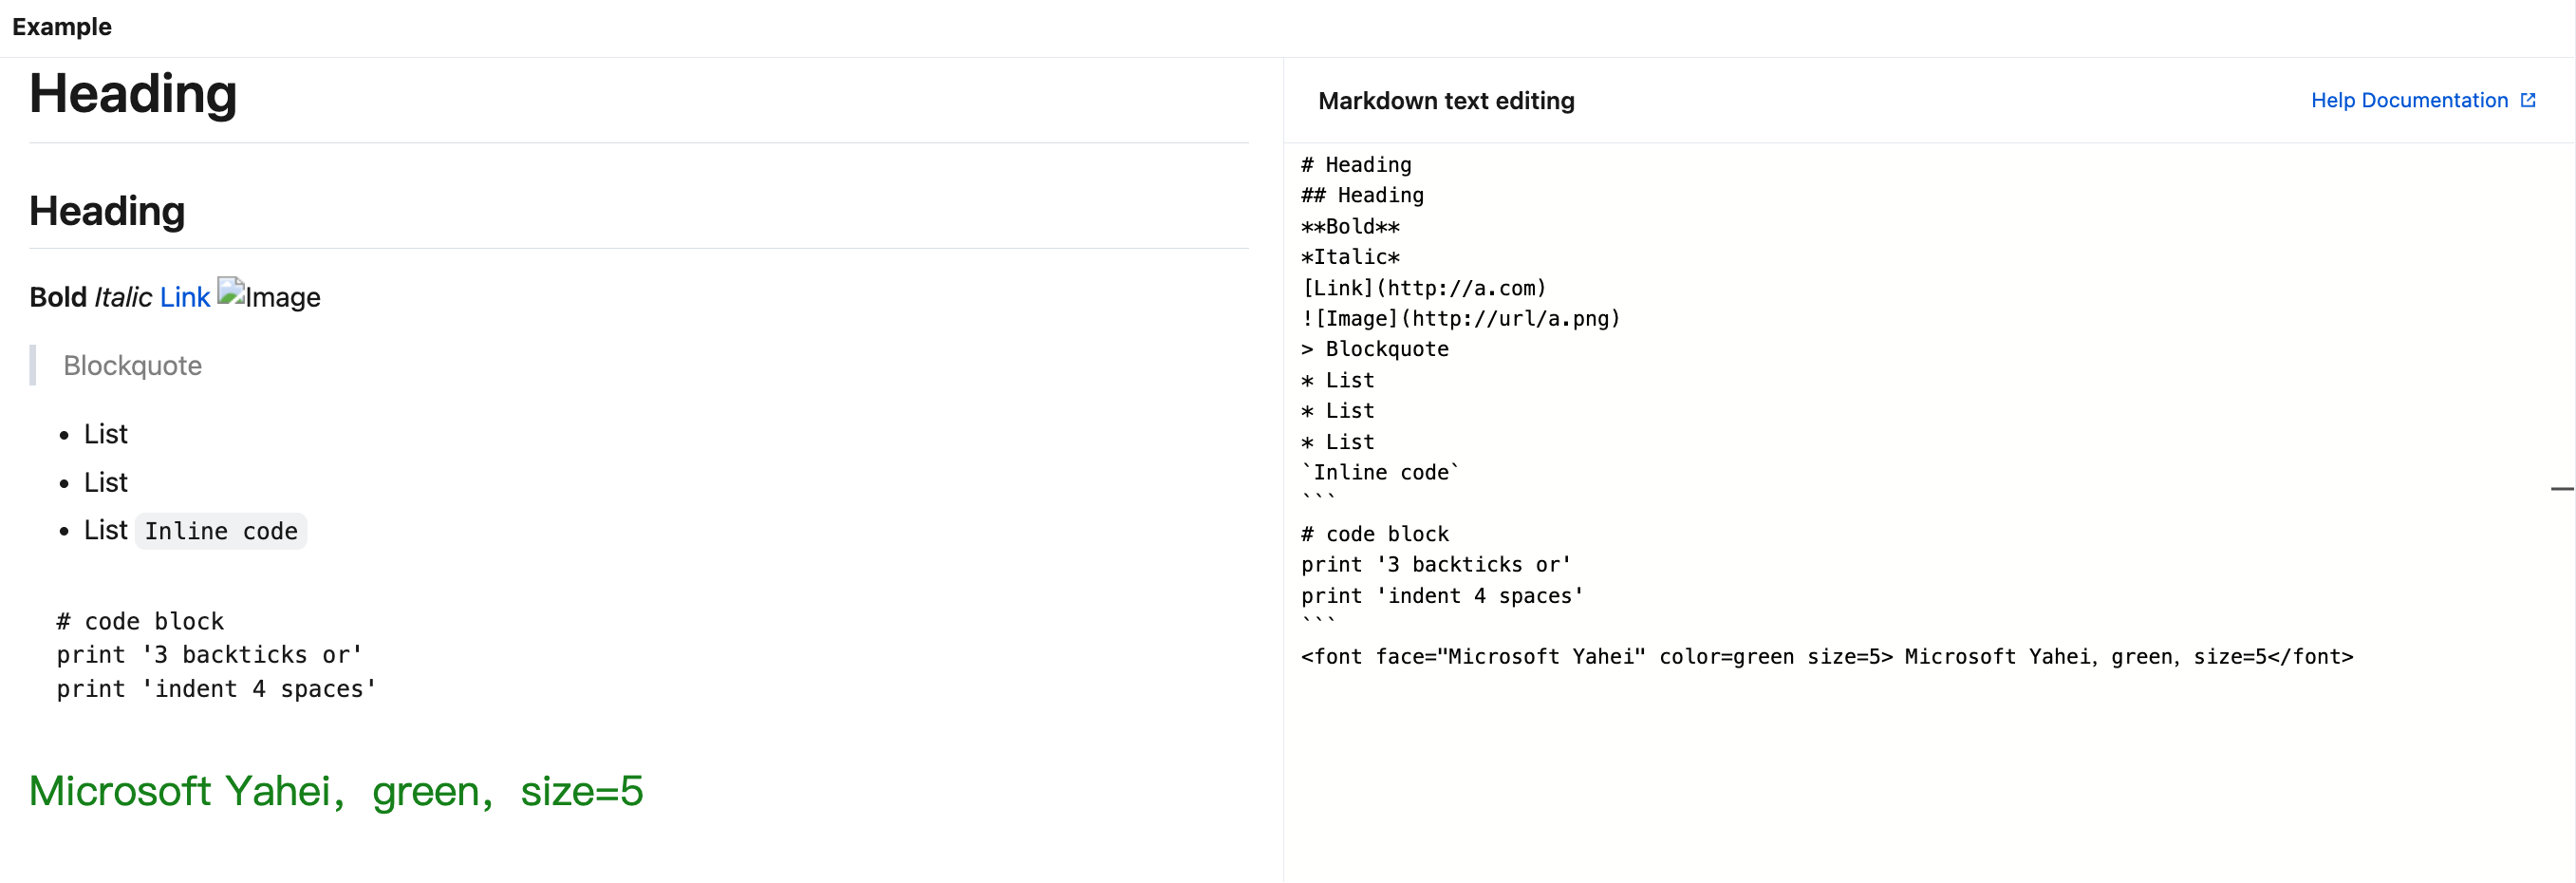Viewport: 2576px width, 883px height.
Task: Click the Inline code chip in preview
Action: click(x=221, y=532)
